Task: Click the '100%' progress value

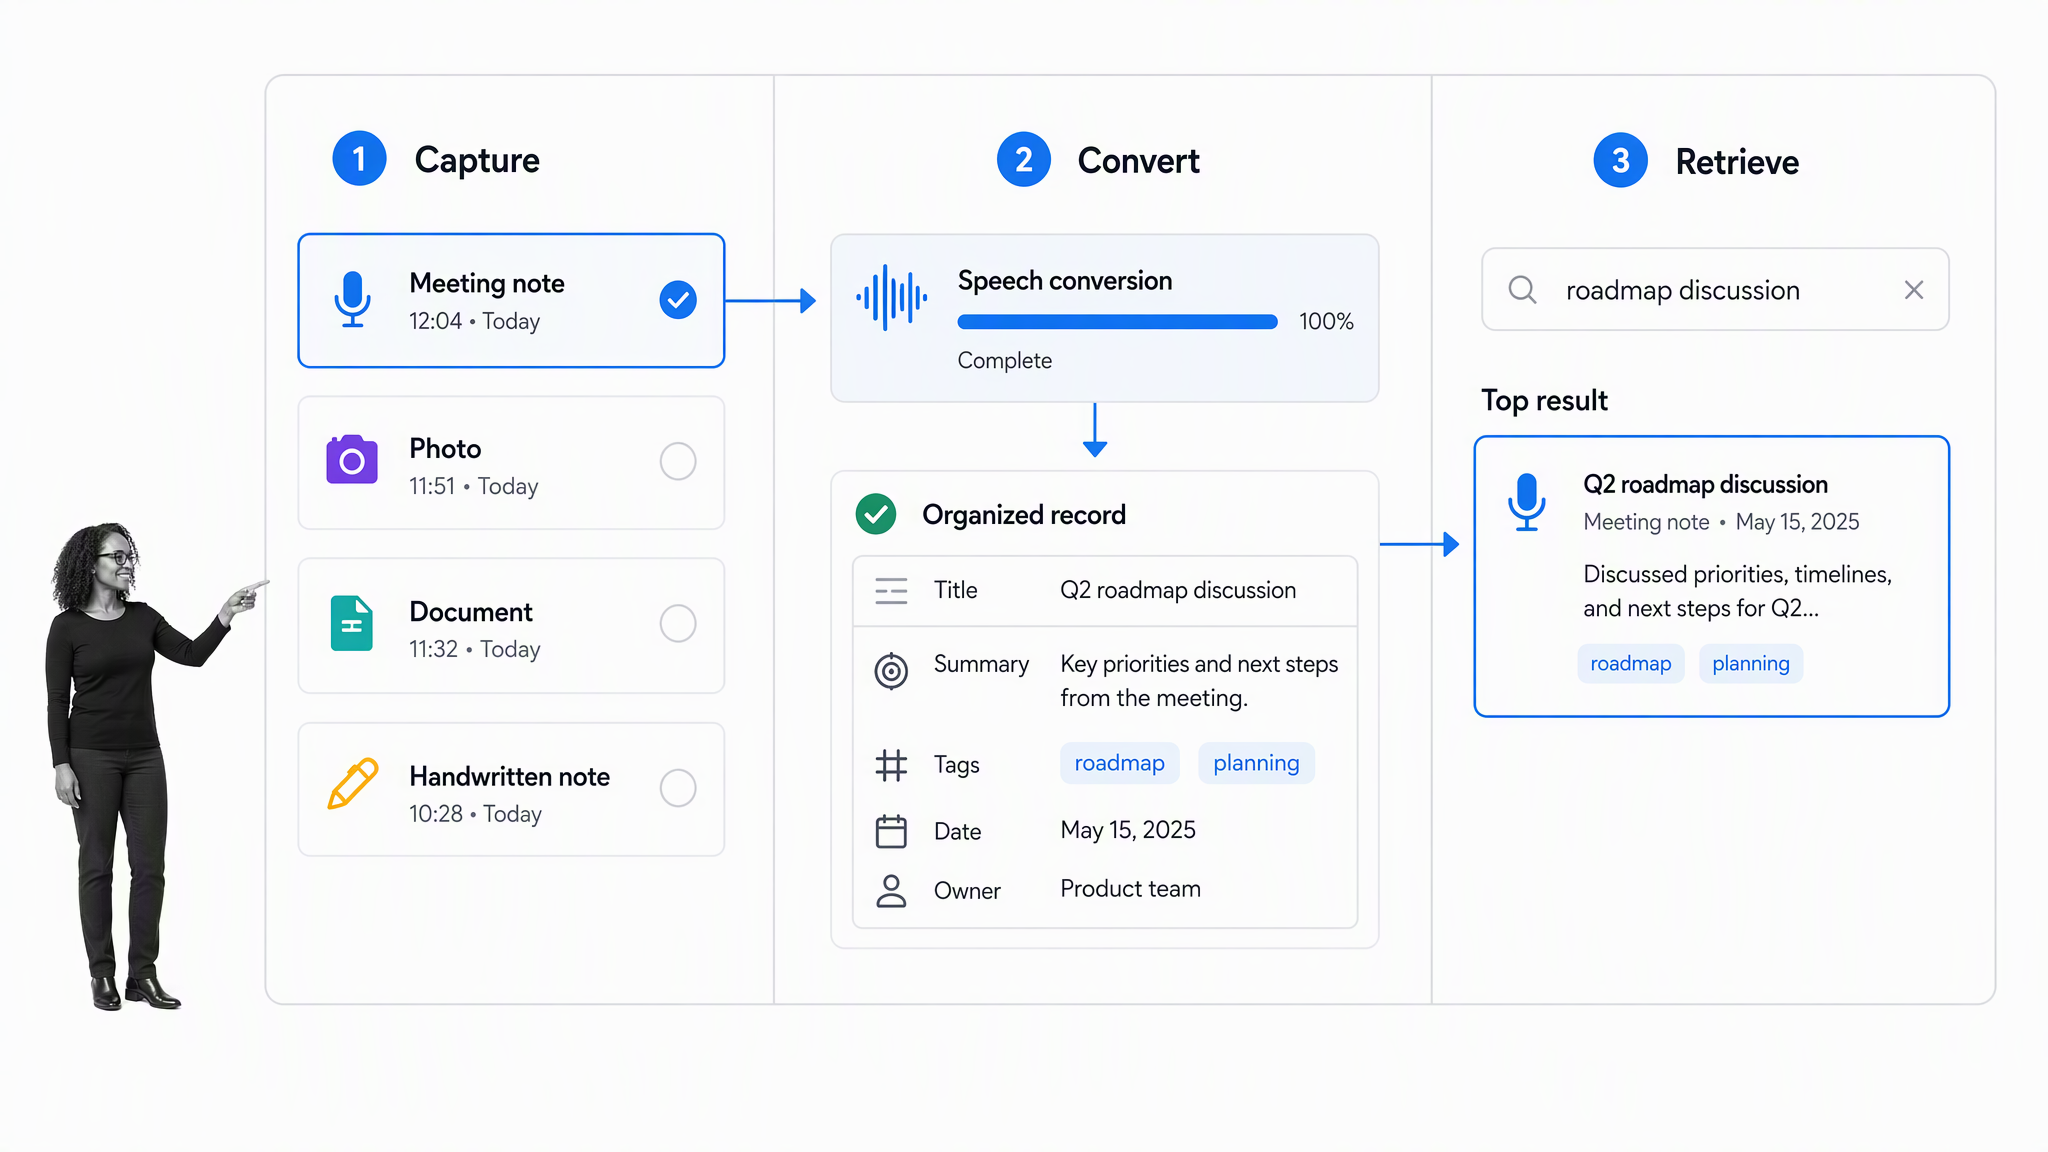Action: pyautogui.click(x=1326, y=322)
